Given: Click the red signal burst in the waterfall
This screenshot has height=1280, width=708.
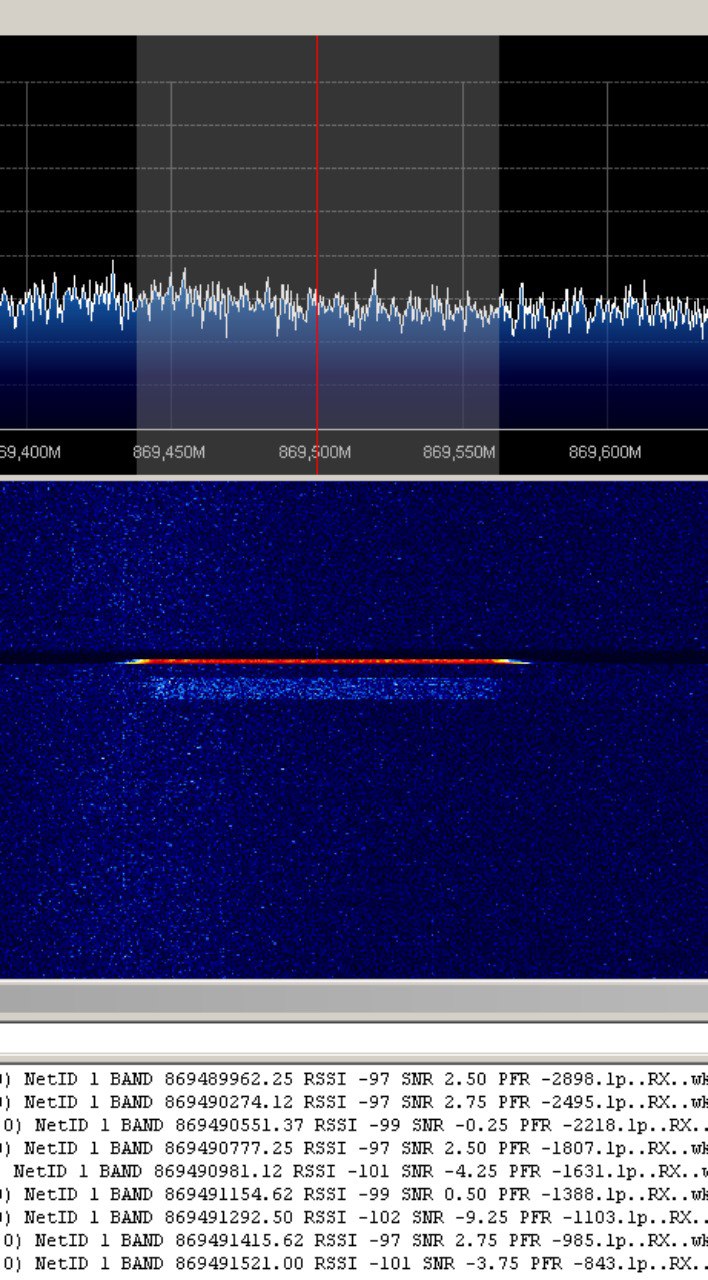Looking at the screenshot, I should pos(320,661).
